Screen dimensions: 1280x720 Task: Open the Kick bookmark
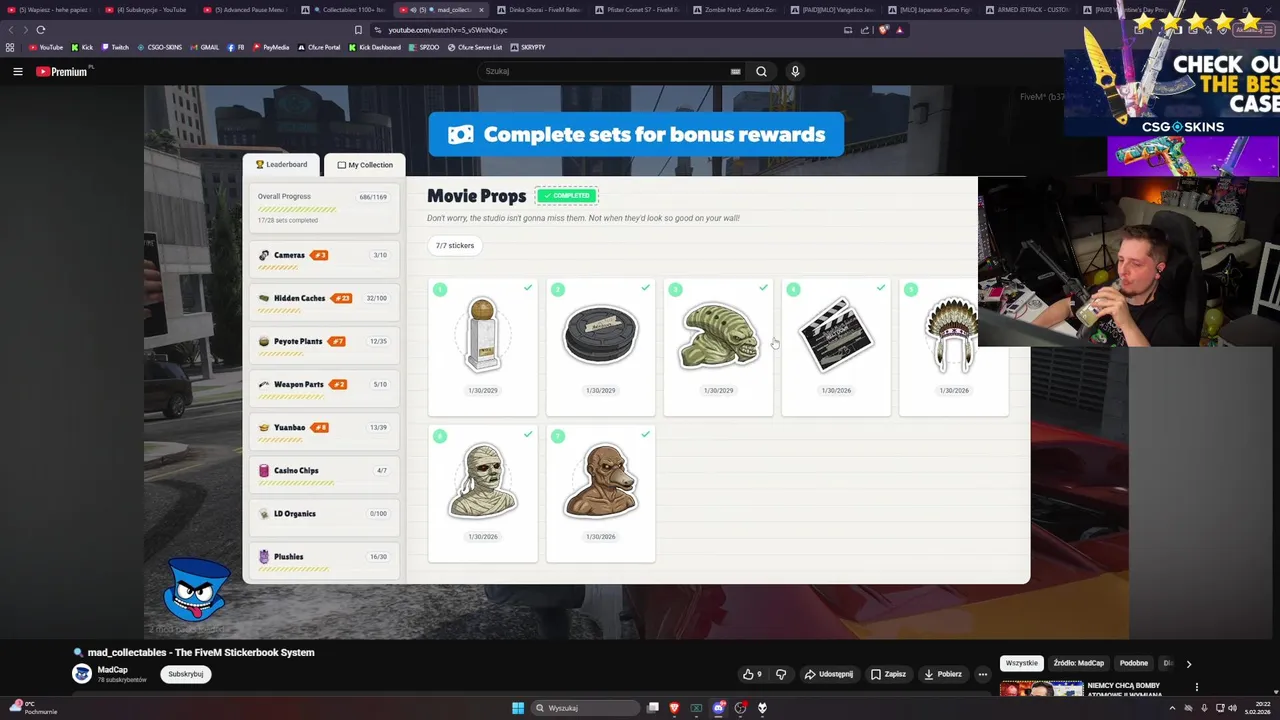coord(82,47)
